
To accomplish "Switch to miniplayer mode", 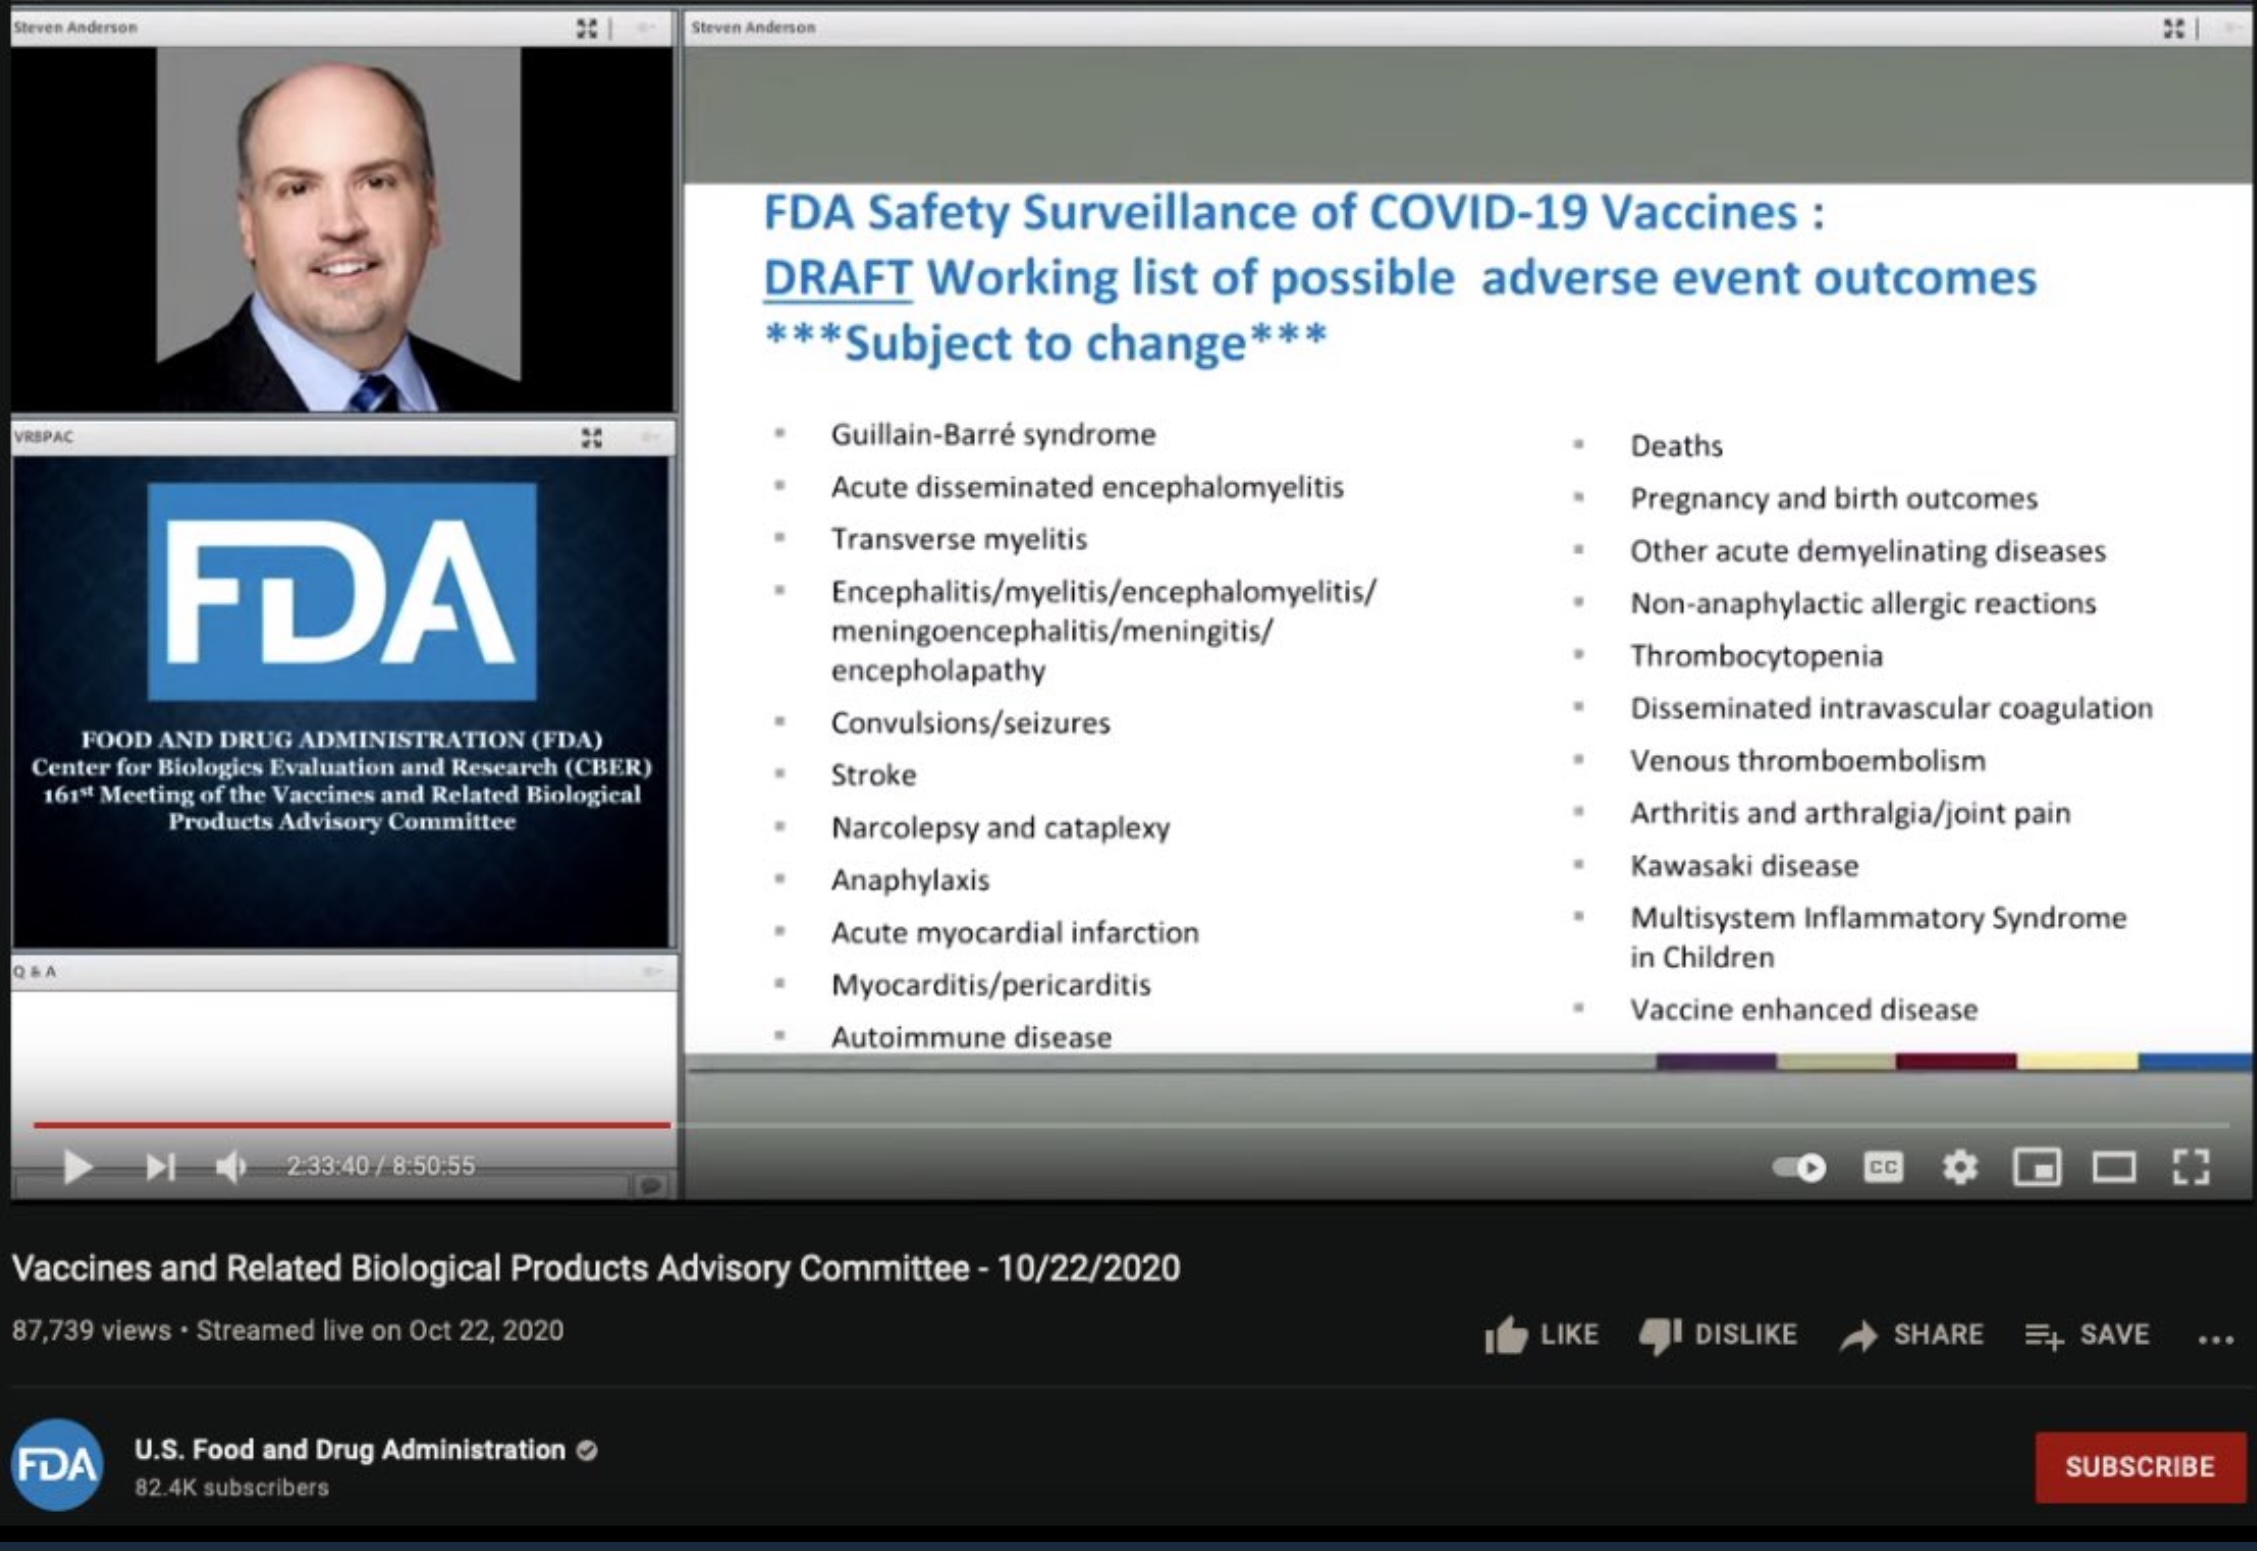I will click(x=2037, y=1167).
